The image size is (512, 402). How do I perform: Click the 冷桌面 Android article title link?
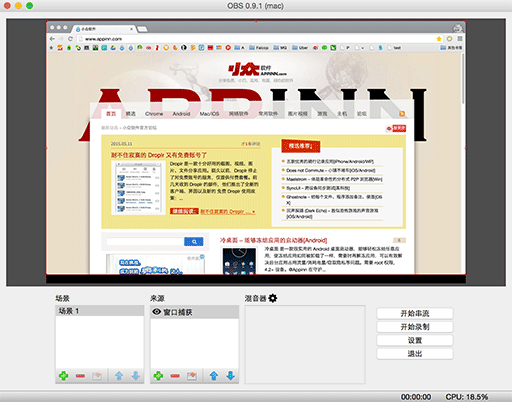[x=273, y=240]
